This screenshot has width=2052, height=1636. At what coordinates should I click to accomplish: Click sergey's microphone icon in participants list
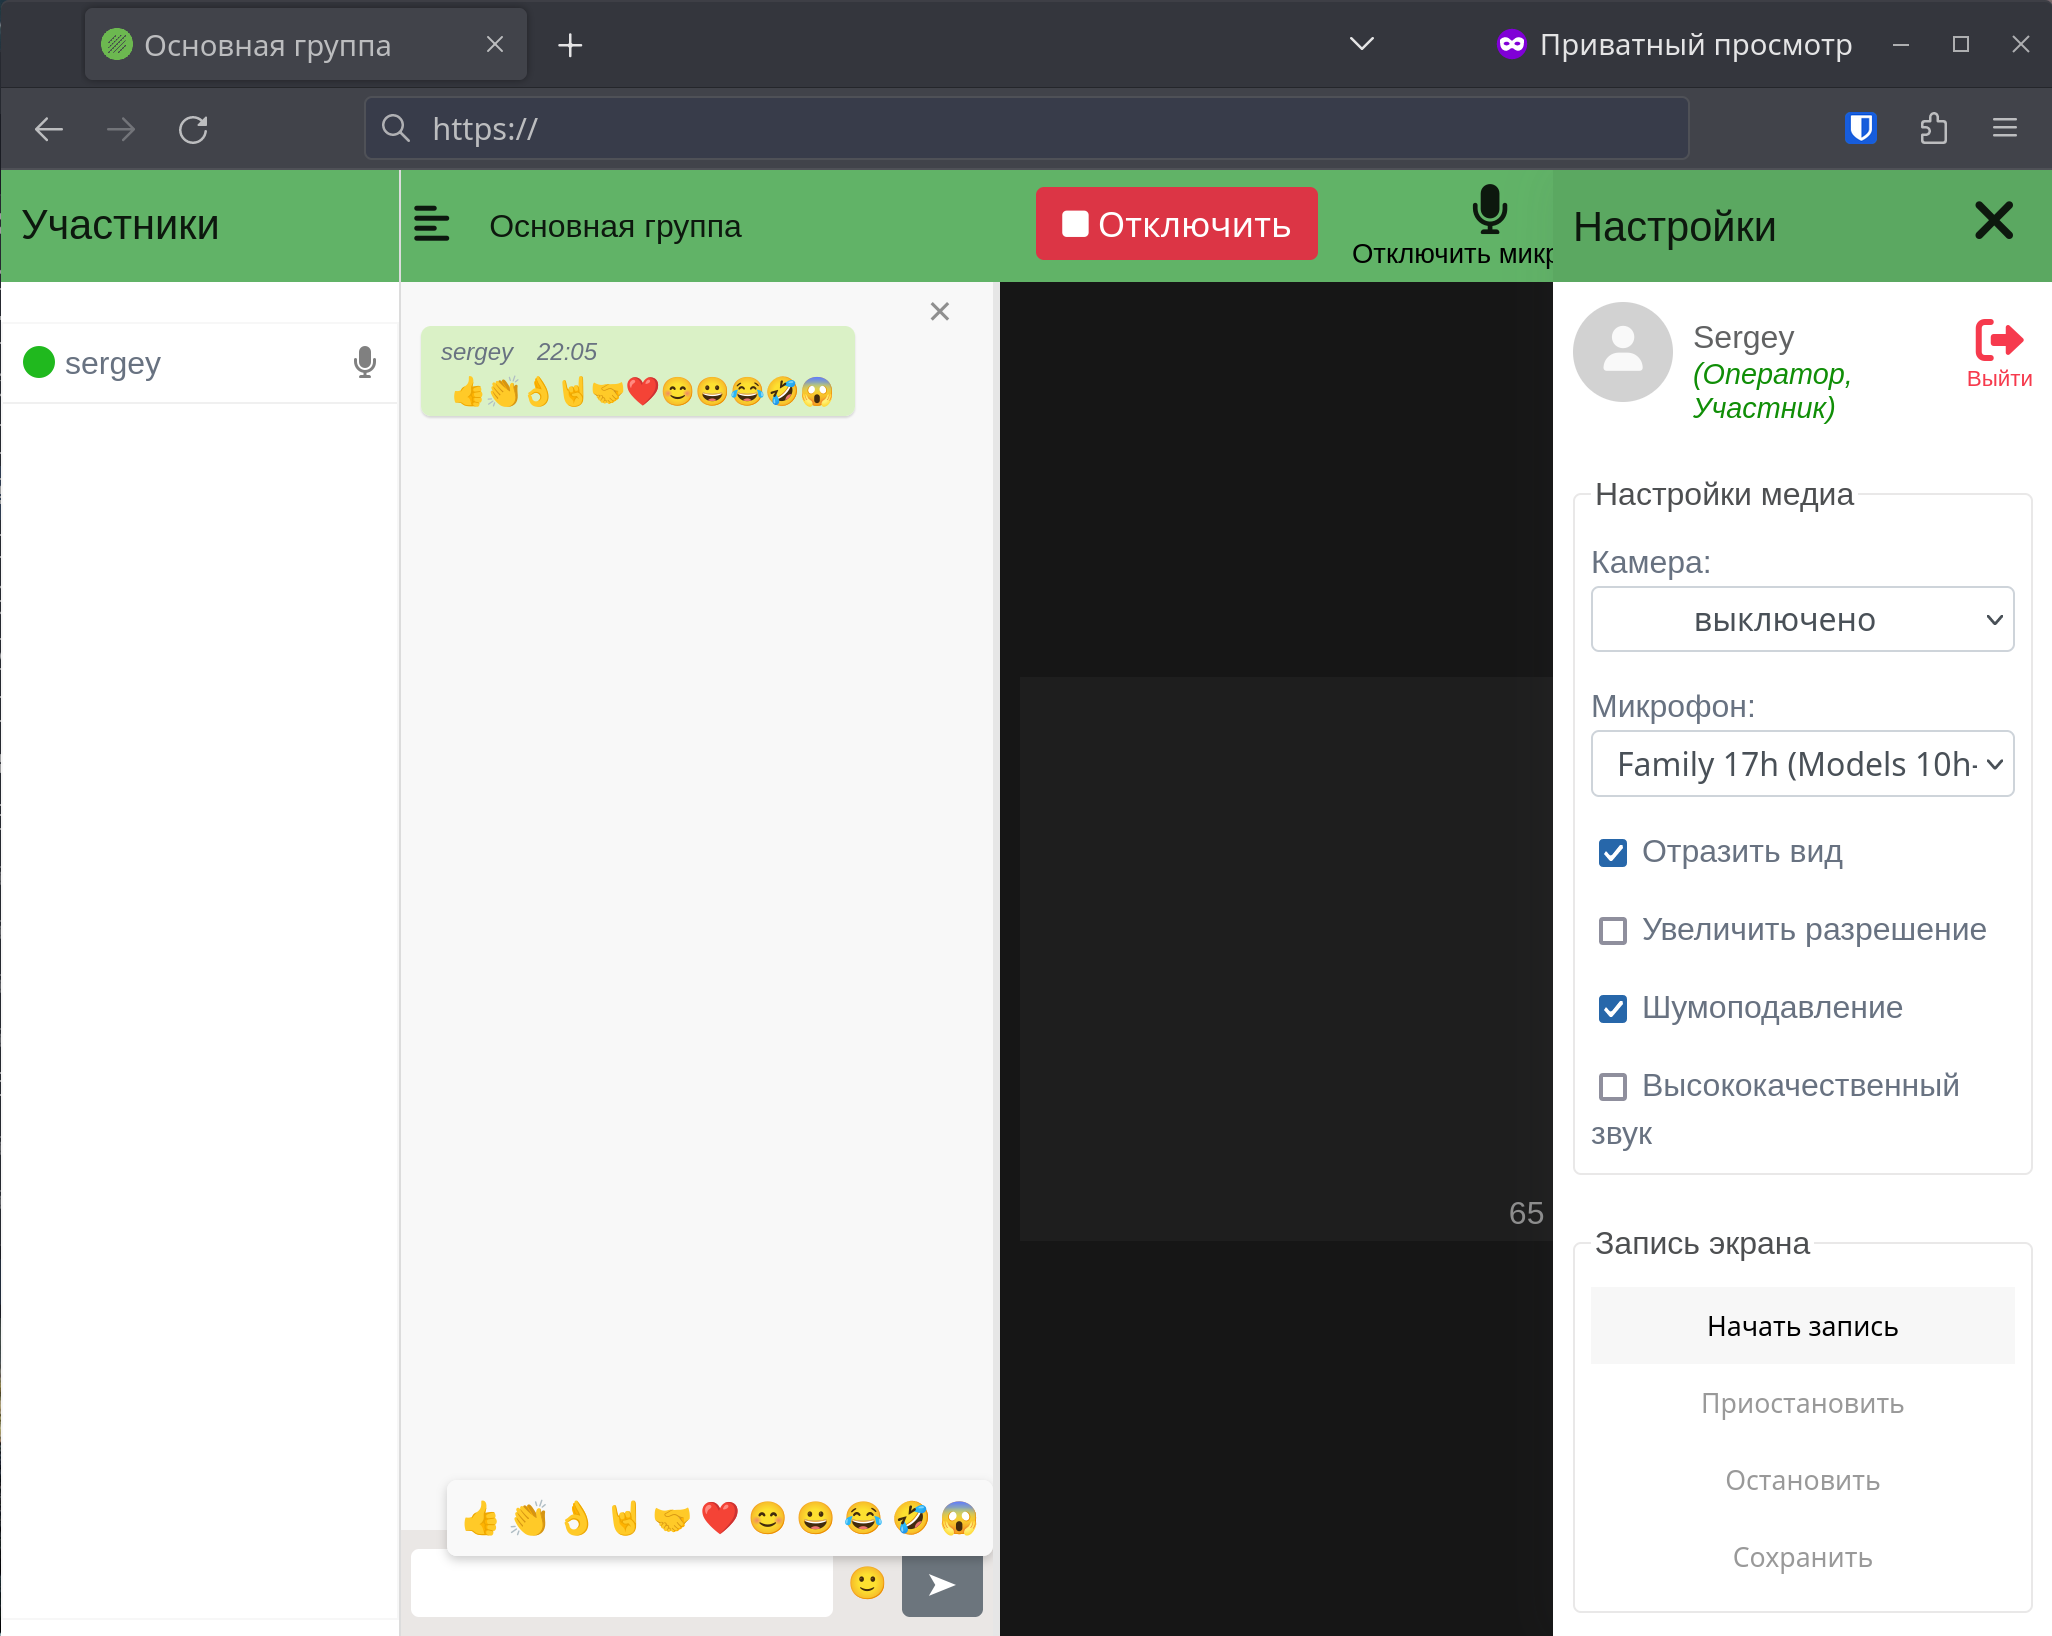365,362
